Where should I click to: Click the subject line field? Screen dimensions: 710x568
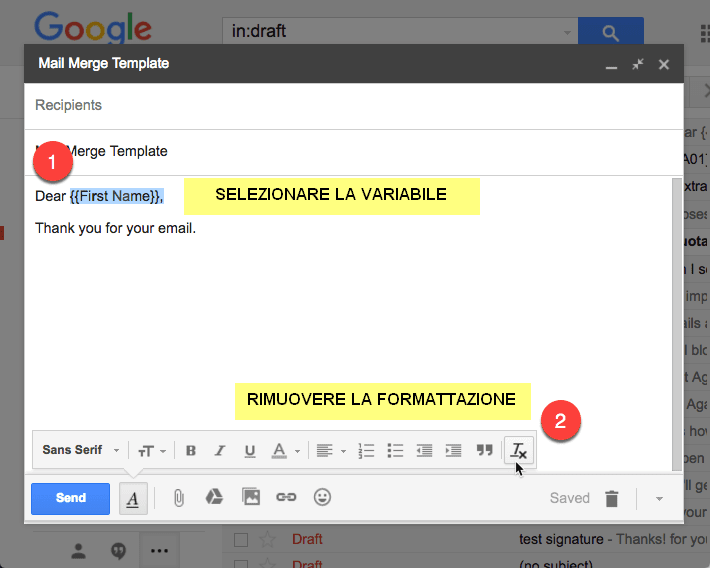(x=353, y=152)
